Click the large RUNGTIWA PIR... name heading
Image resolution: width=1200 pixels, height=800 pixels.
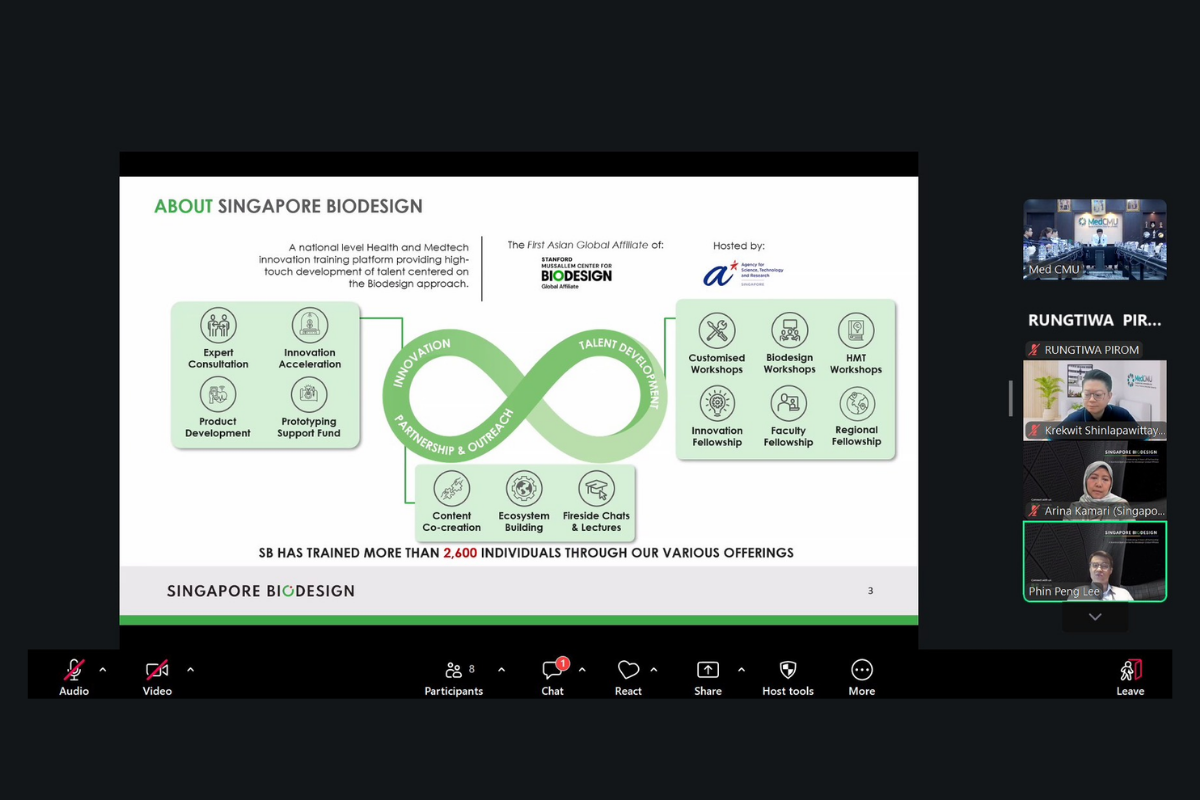[1095, 320]
